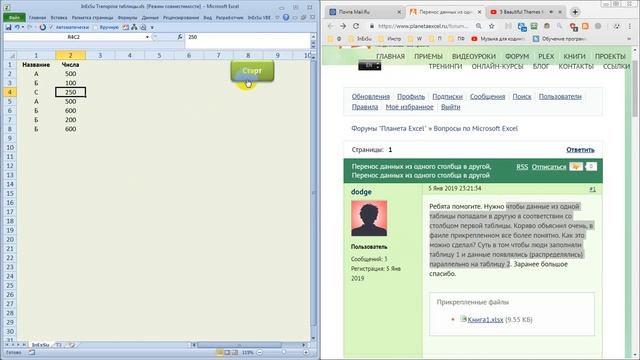The image size is (640, 360).
Task: Click the planetaexcel.ru address bar
Action: [x=422, y=26]
